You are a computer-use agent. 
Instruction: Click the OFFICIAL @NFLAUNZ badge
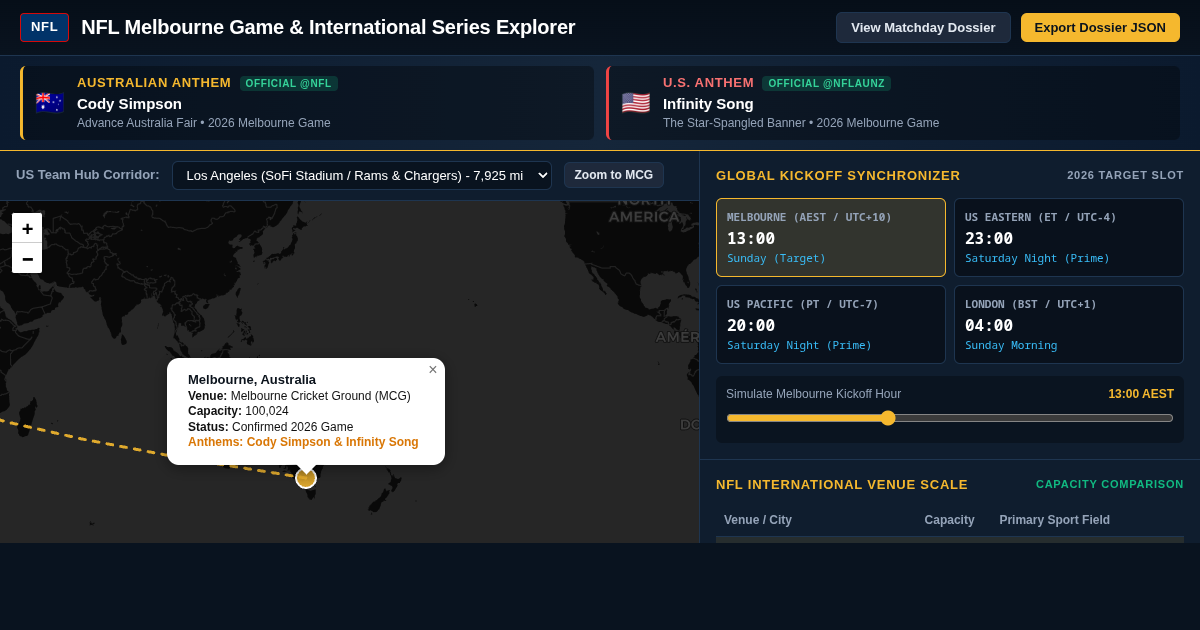coord(826,83)
